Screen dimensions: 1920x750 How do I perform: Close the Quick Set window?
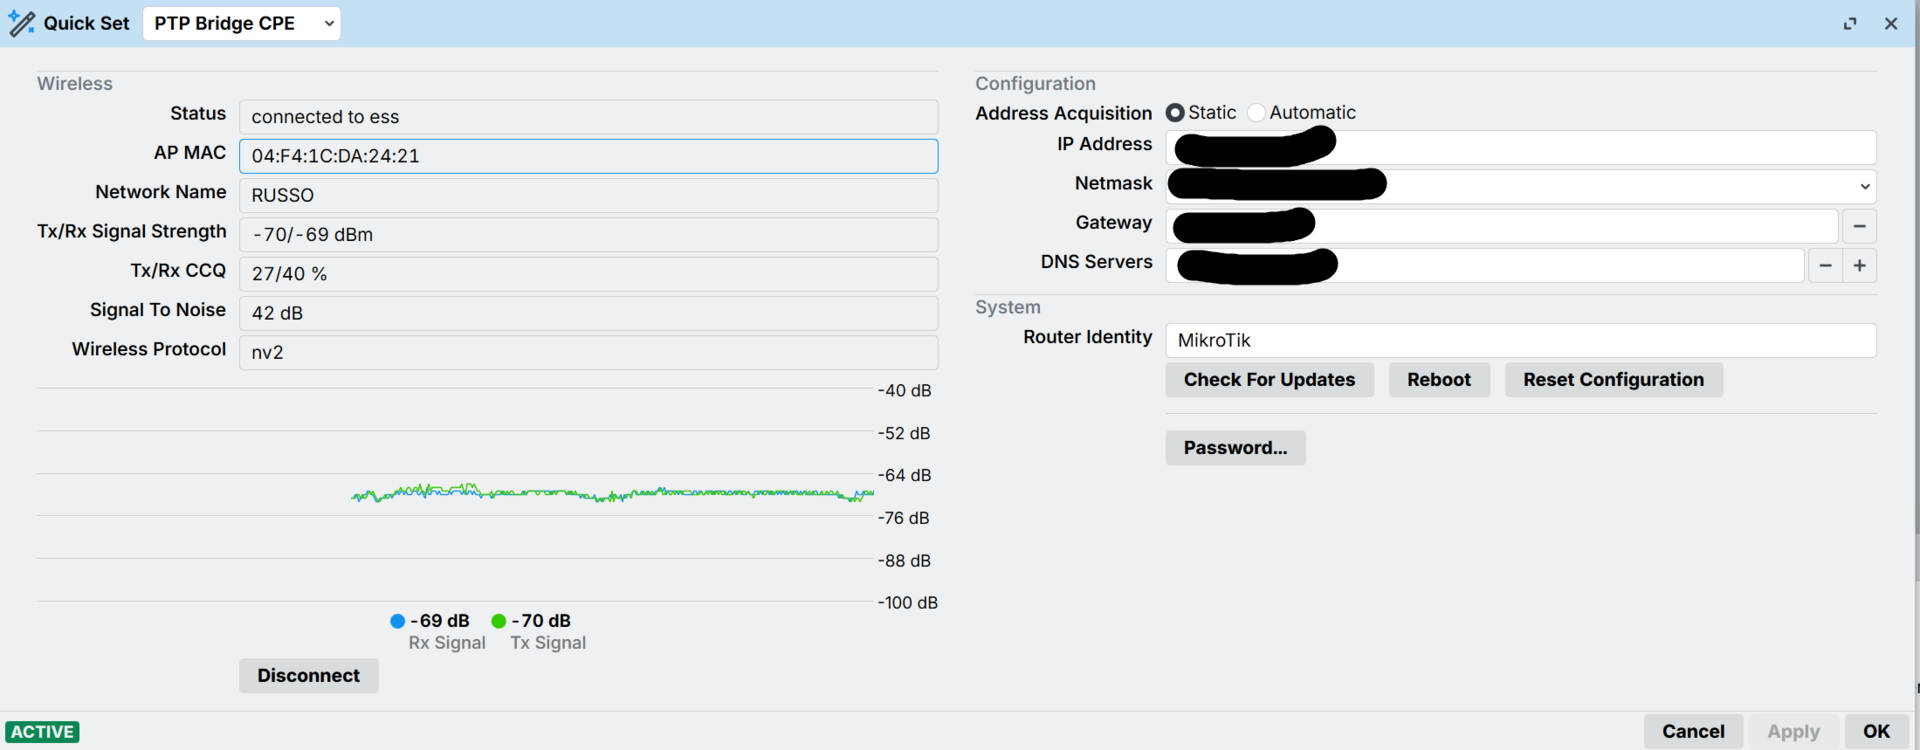(1890, 23)
